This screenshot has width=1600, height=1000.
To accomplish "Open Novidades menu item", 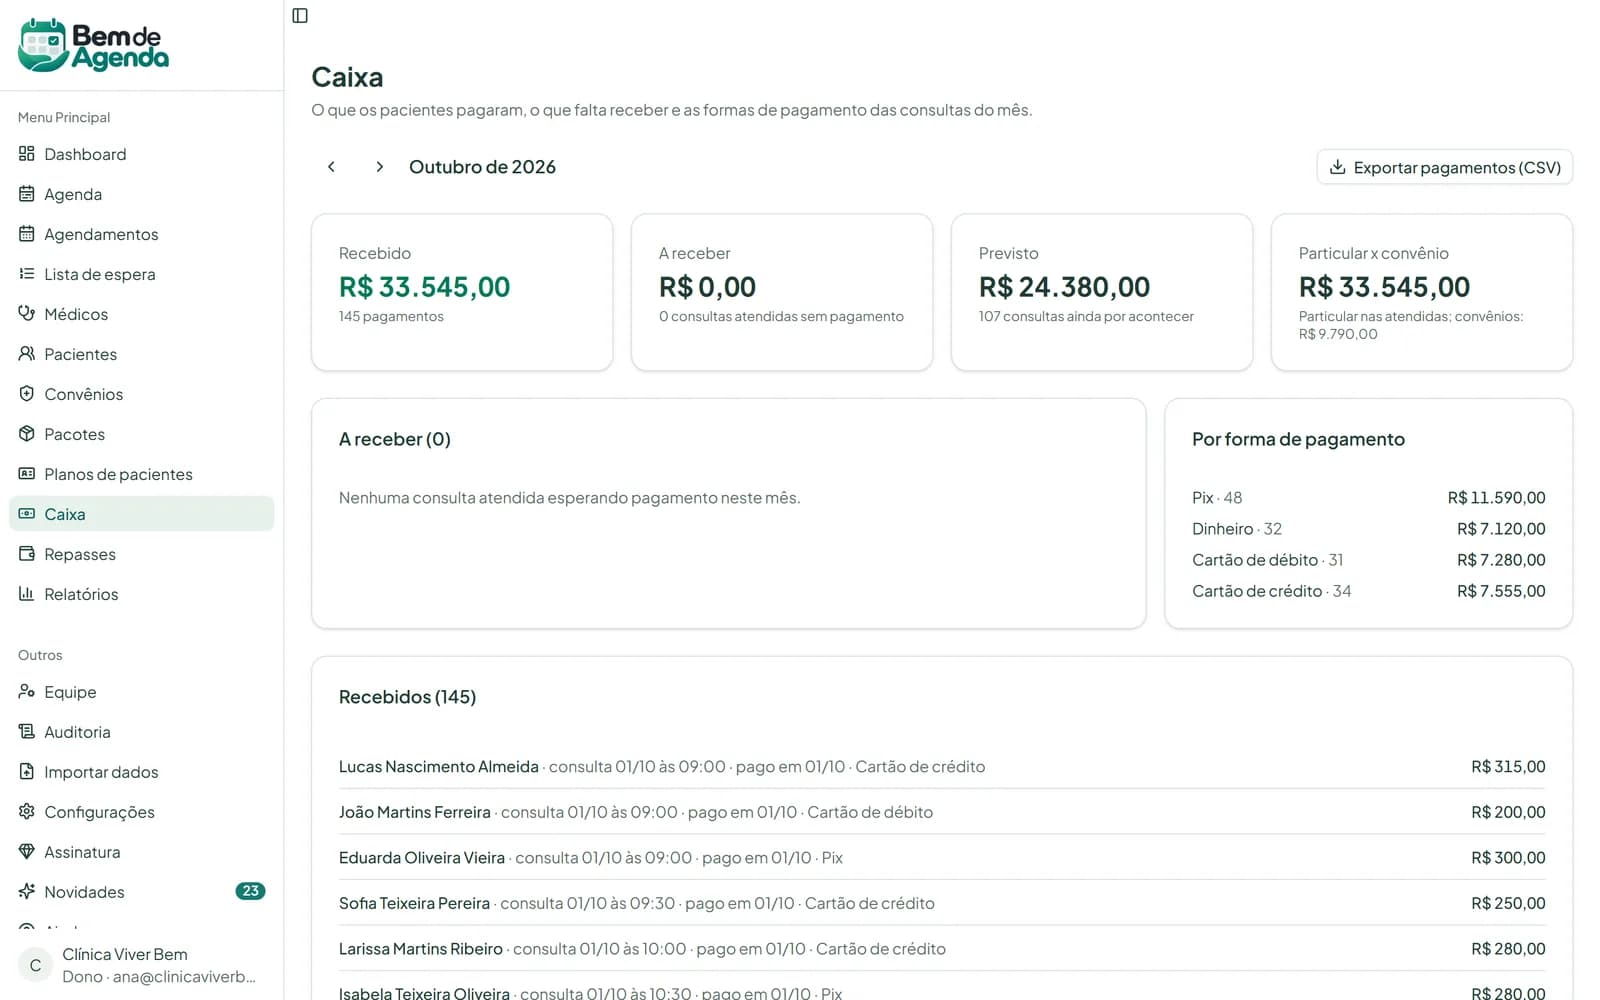I will [x=141, y=892].
